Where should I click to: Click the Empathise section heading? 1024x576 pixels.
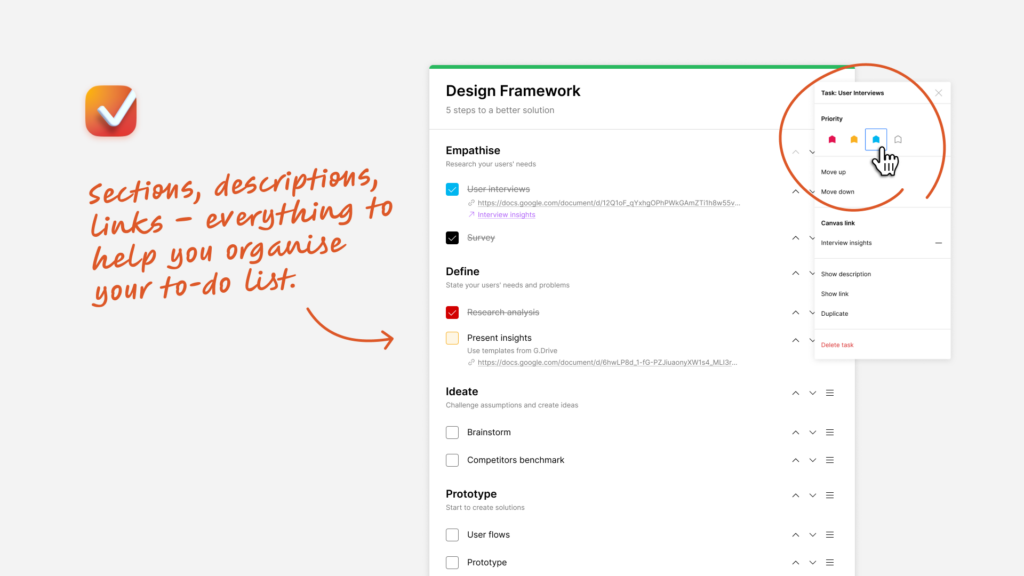click(473, 150)
